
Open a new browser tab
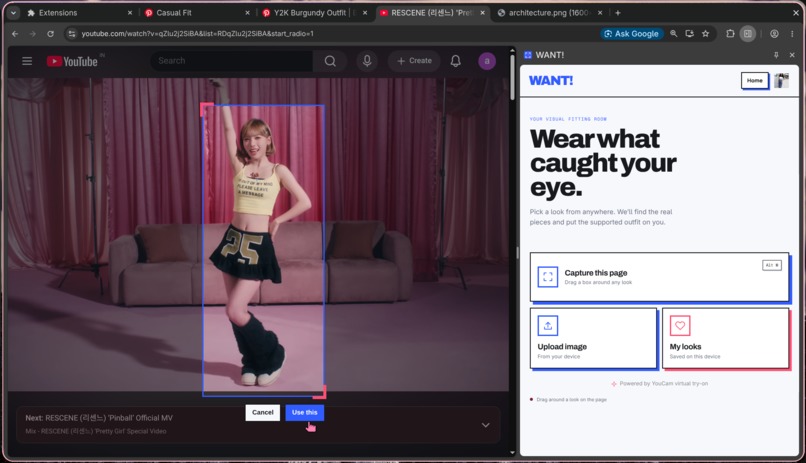point(618,13)
